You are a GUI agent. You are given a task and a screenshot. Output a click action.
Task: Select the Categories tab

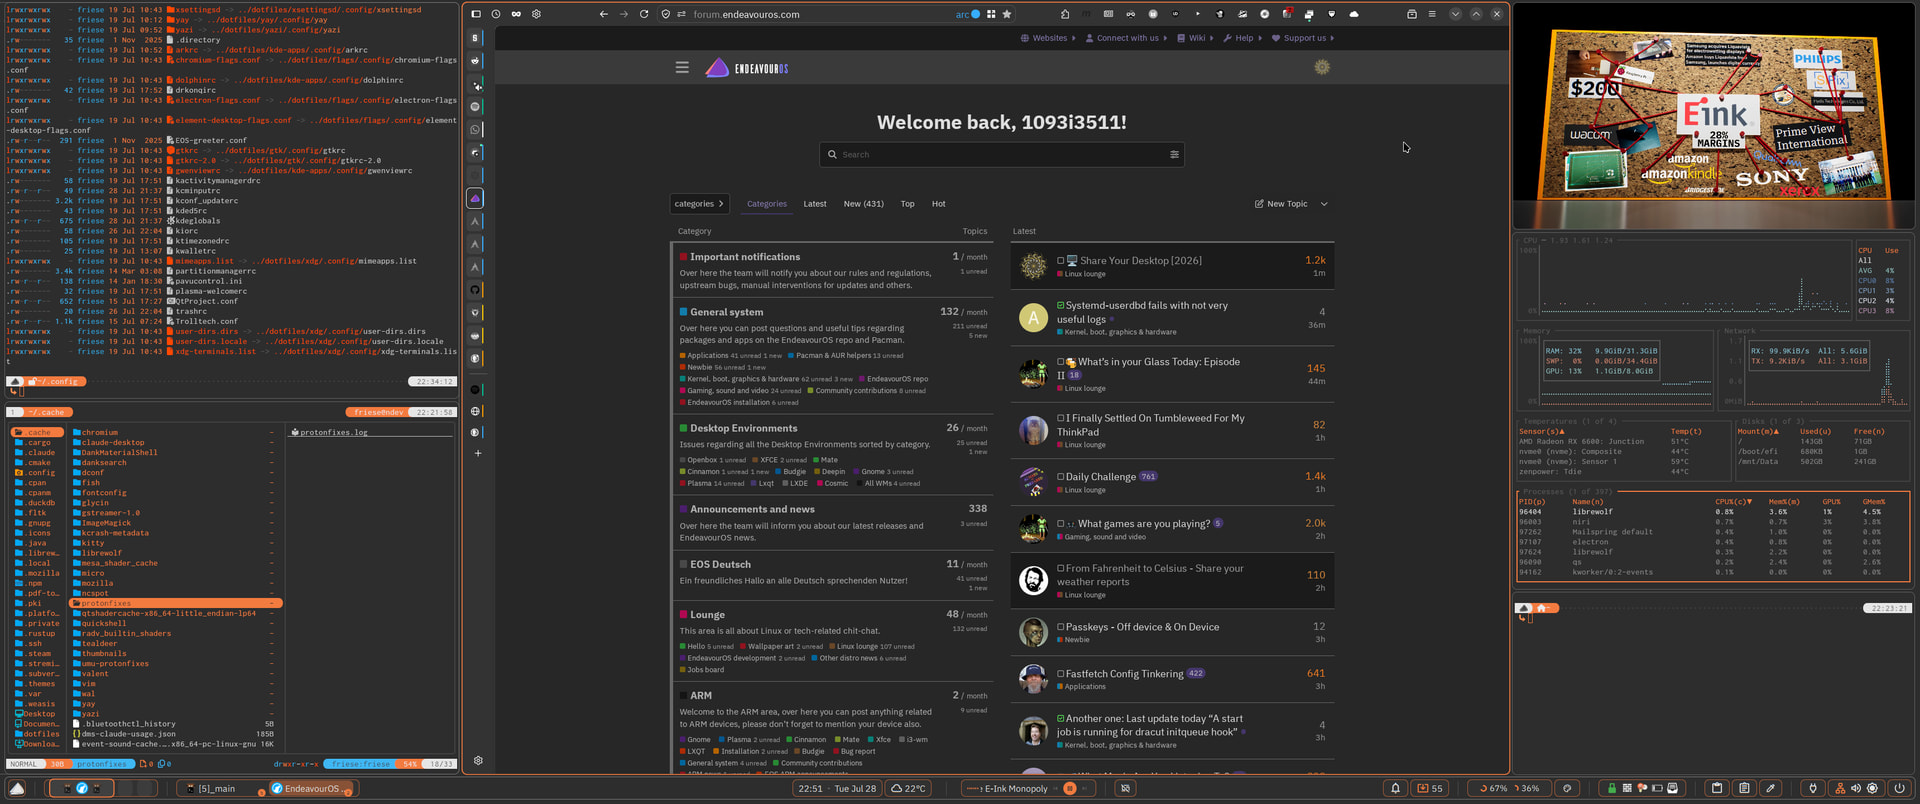click(767, 204)
